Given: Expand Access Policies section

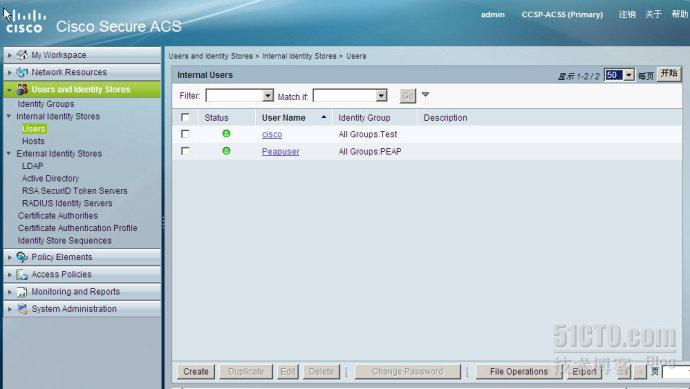Looking at the screenshot, I should [x=10, y=275].
